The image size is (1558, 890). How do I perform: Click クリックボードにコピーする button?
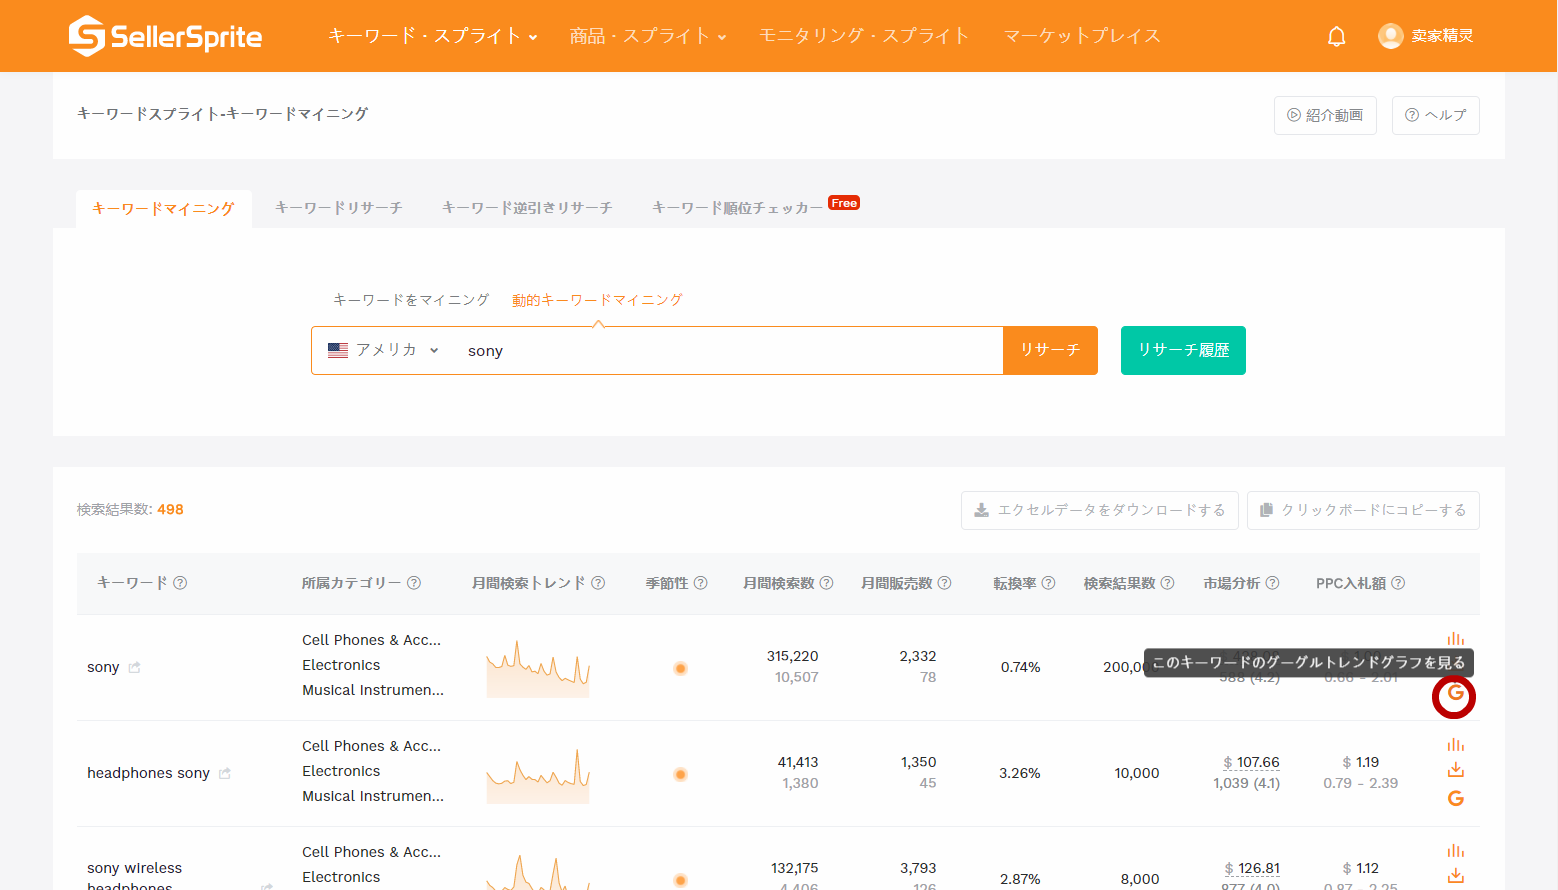tap(1363, 510)
